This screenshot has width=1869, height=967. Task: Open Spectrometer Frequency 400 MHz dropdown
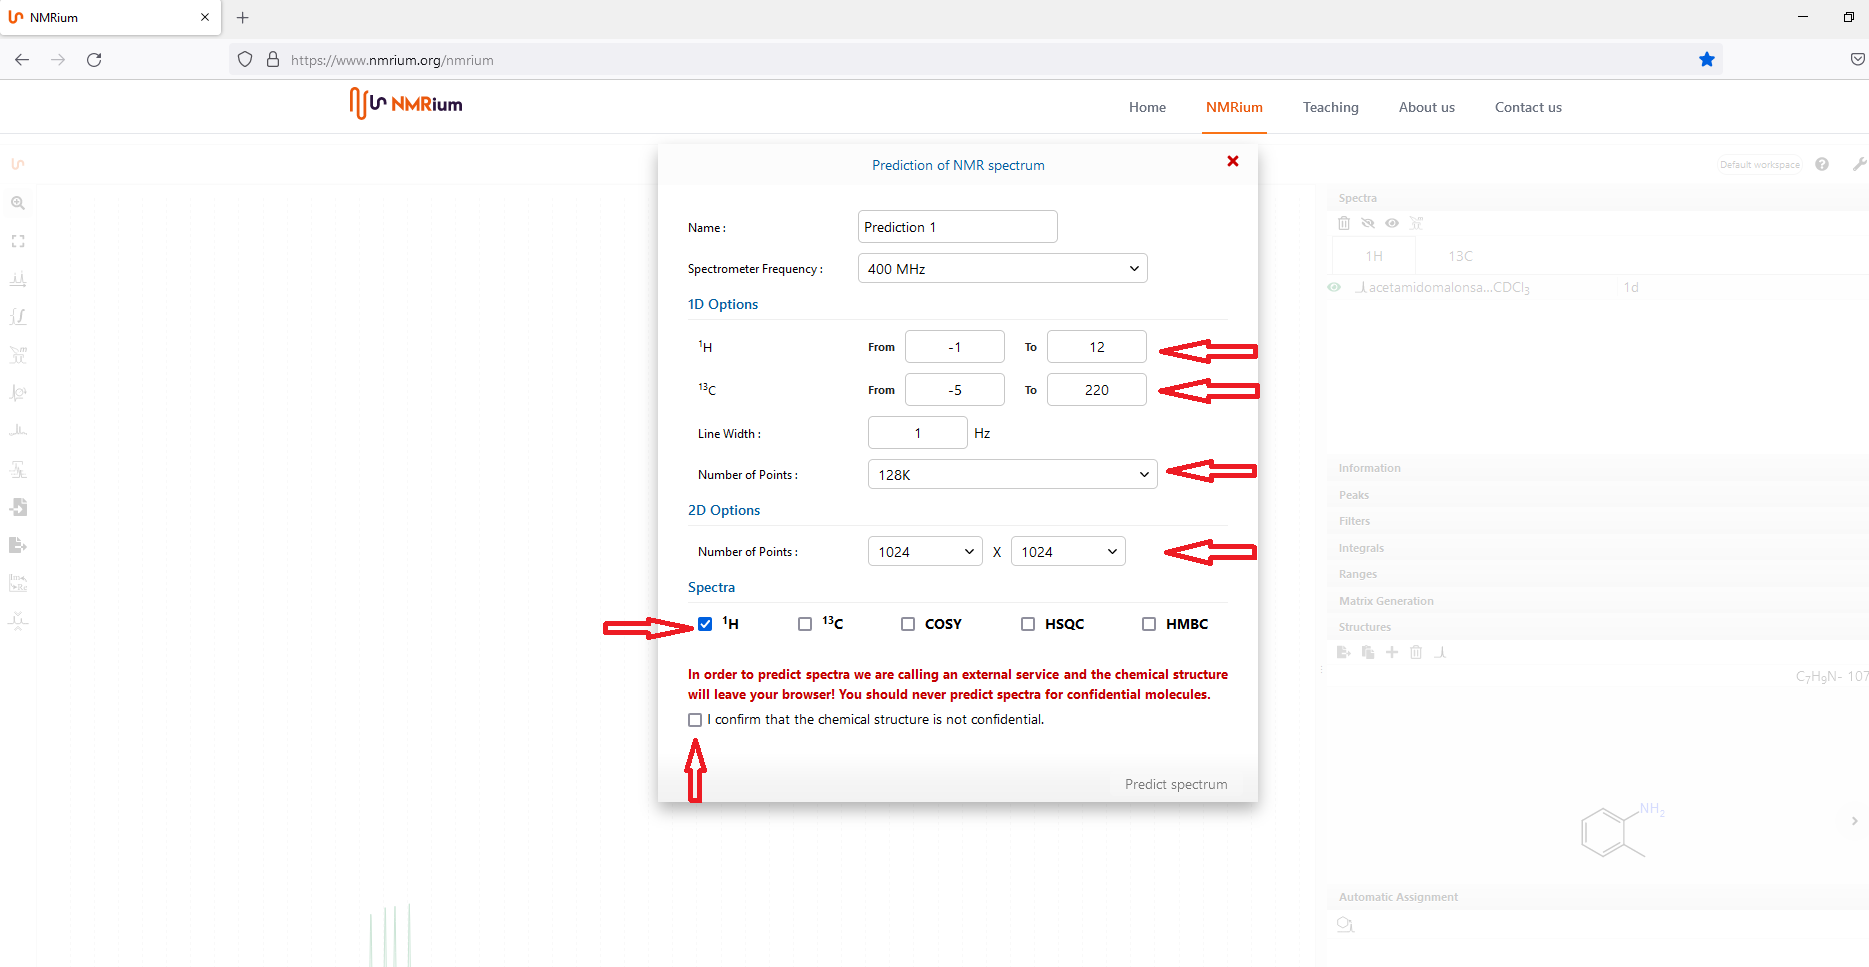1002,268
